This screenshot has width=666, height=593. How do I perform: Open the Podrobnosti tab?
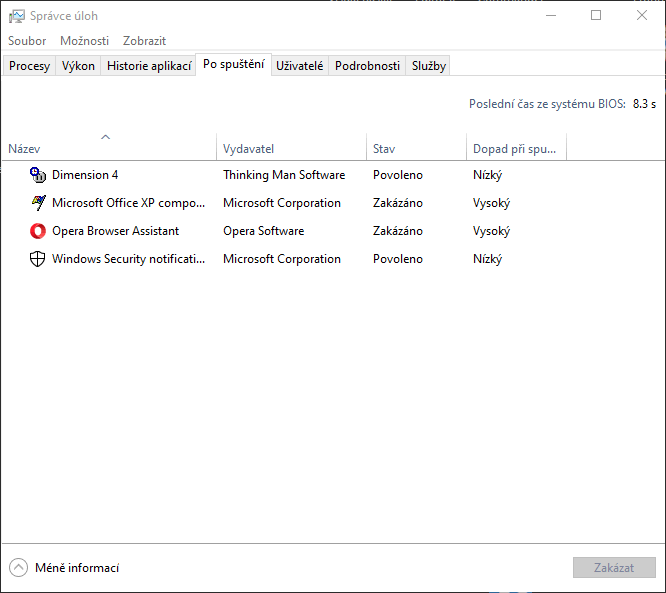(367, 66)
